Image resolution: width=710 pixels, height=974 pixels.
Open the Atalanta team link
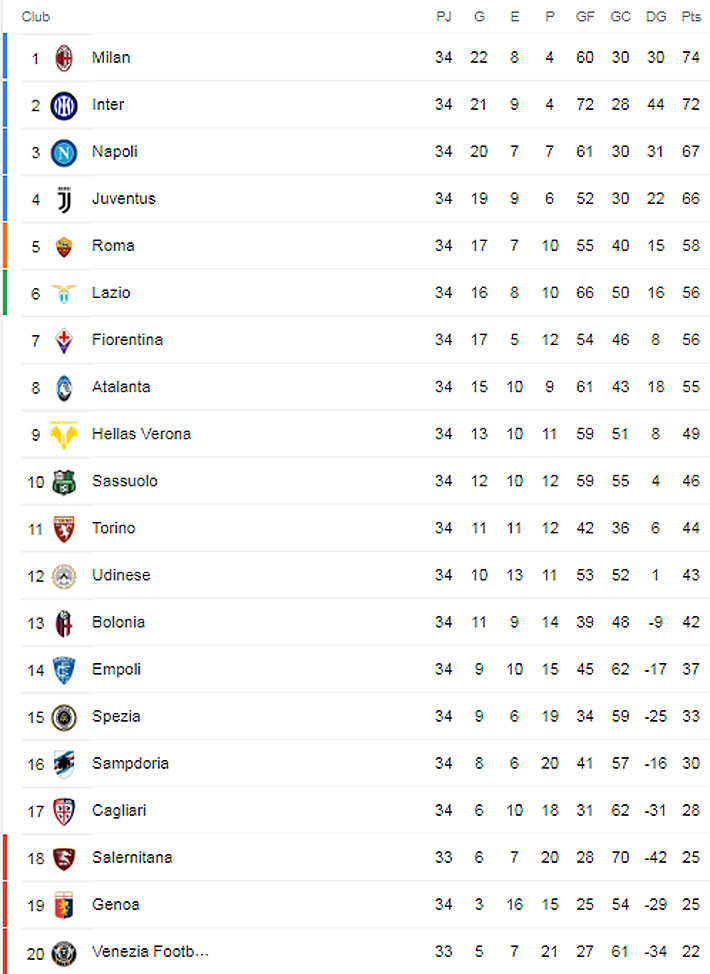pos(121,387)
